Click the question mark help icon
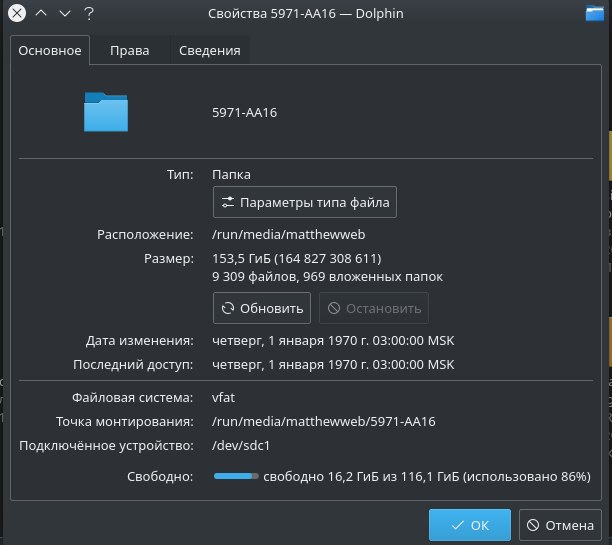Viewport: 612px width, 545px height. (x=89, y=14)
